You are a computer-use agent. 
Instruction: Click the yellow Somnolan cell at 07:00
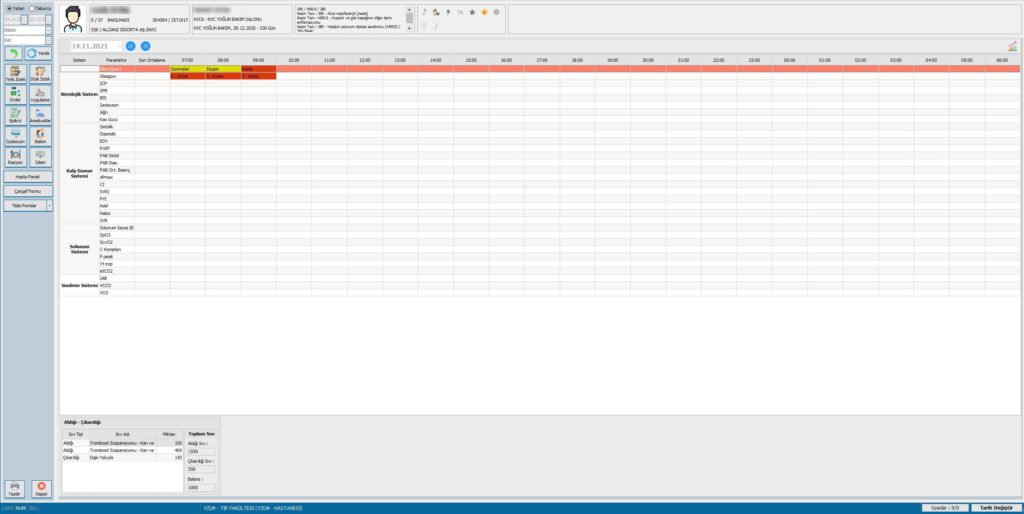(187, 69)
